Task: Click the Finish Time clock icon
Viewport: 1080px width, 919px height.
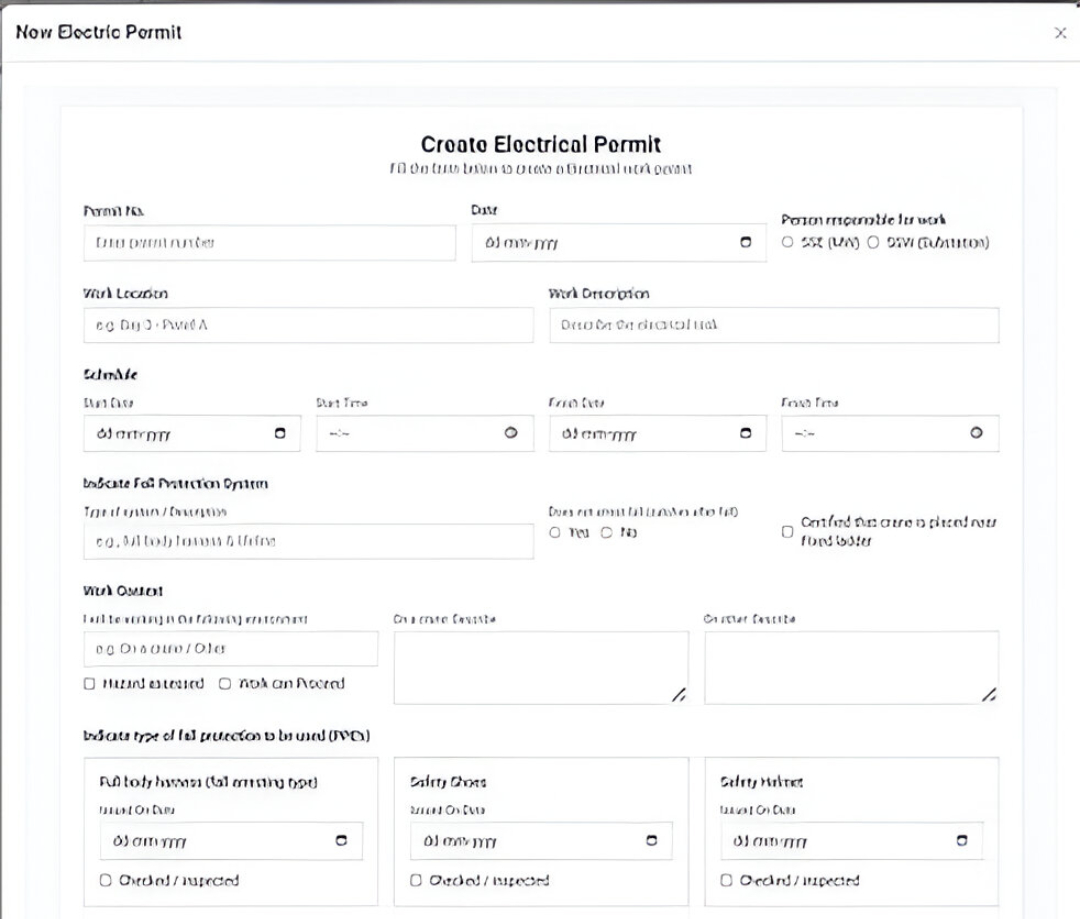Action: [977, 433]
